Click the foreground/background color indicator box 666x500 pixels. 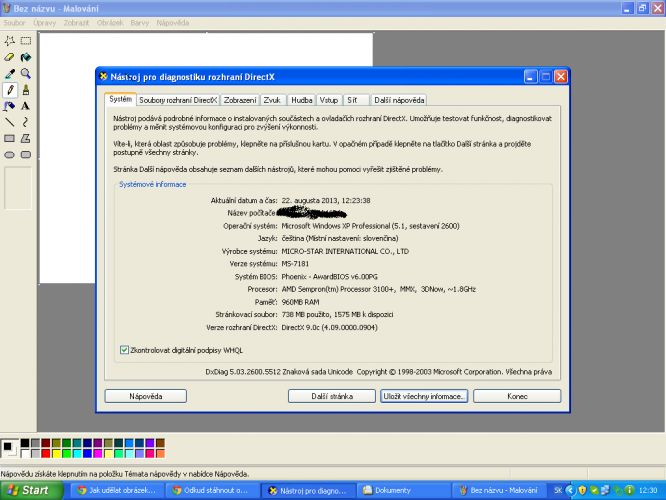point(9,448)
